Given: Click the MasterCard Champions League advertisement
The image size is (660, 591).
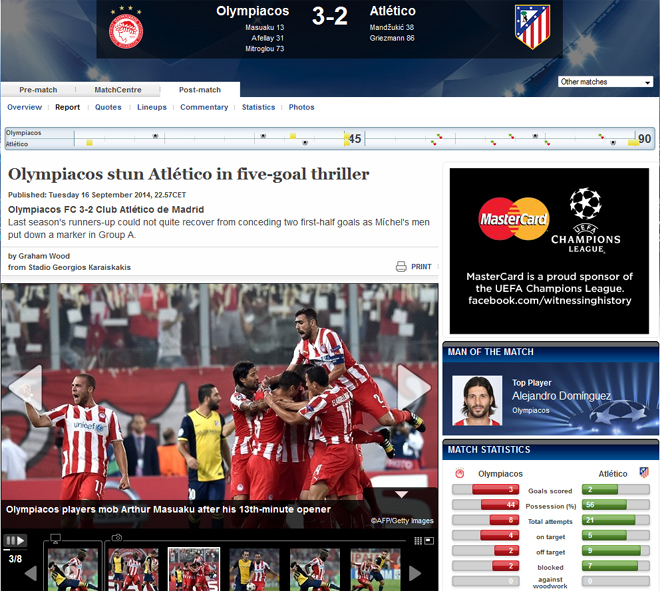Looking at the screenshot, I should 549,250.
